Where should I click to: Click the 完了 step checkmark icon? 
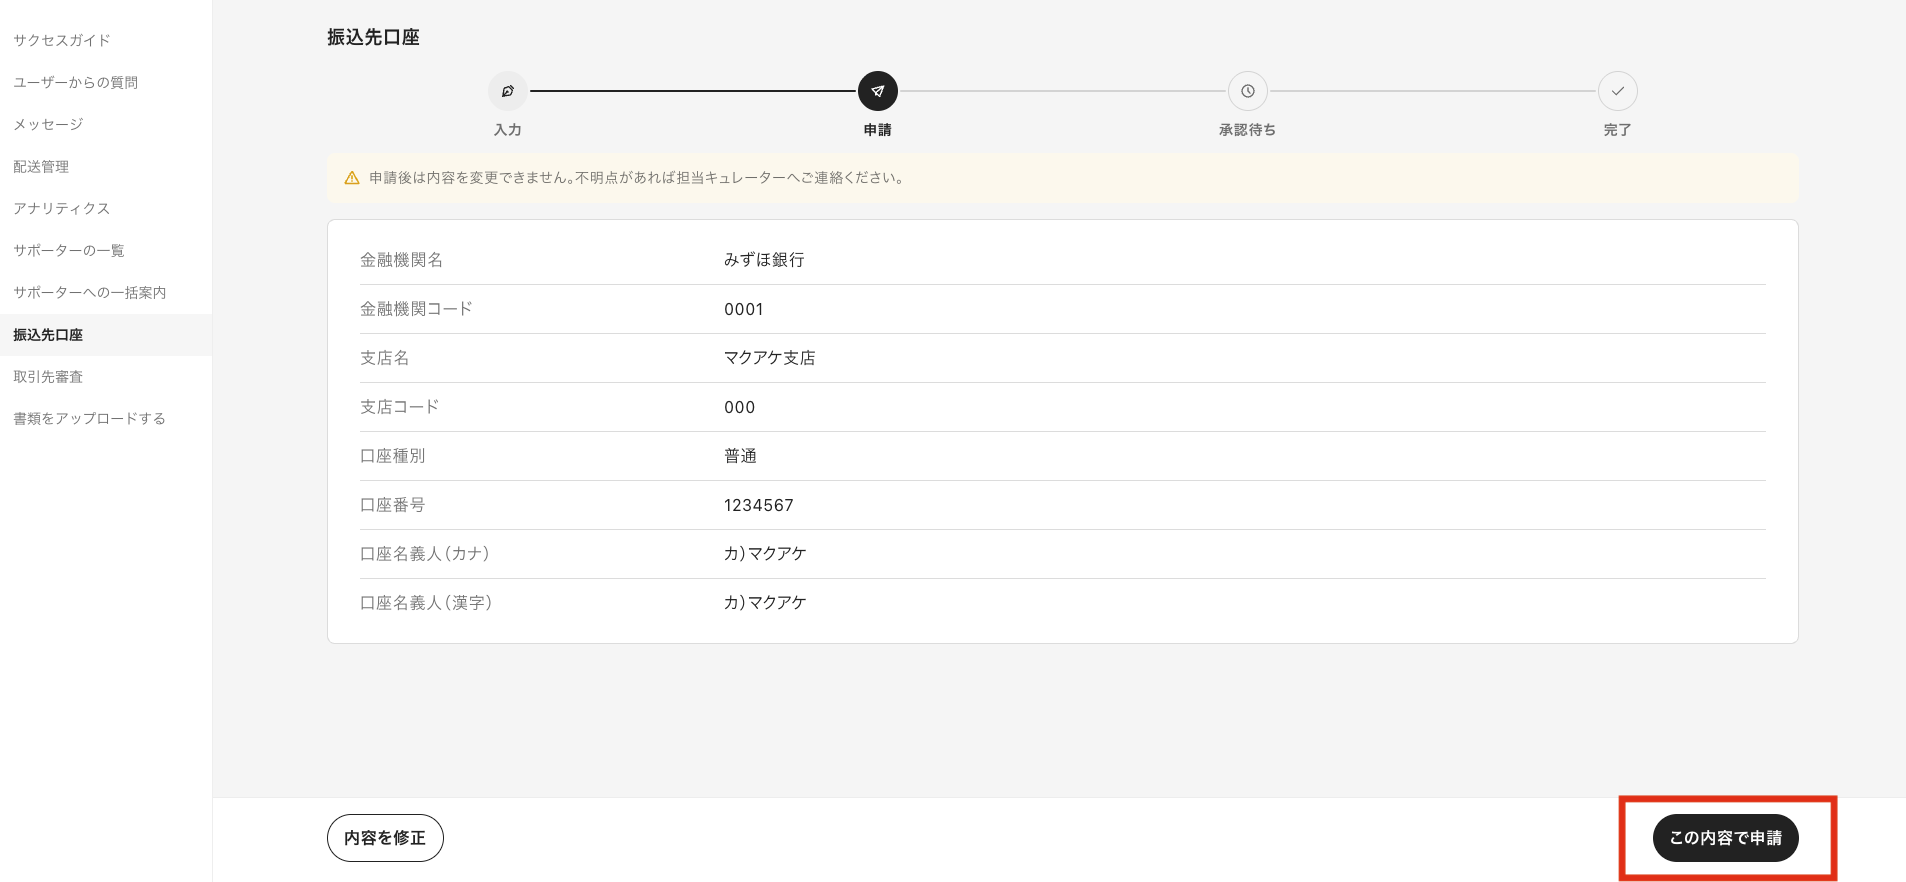point(1618,91)
